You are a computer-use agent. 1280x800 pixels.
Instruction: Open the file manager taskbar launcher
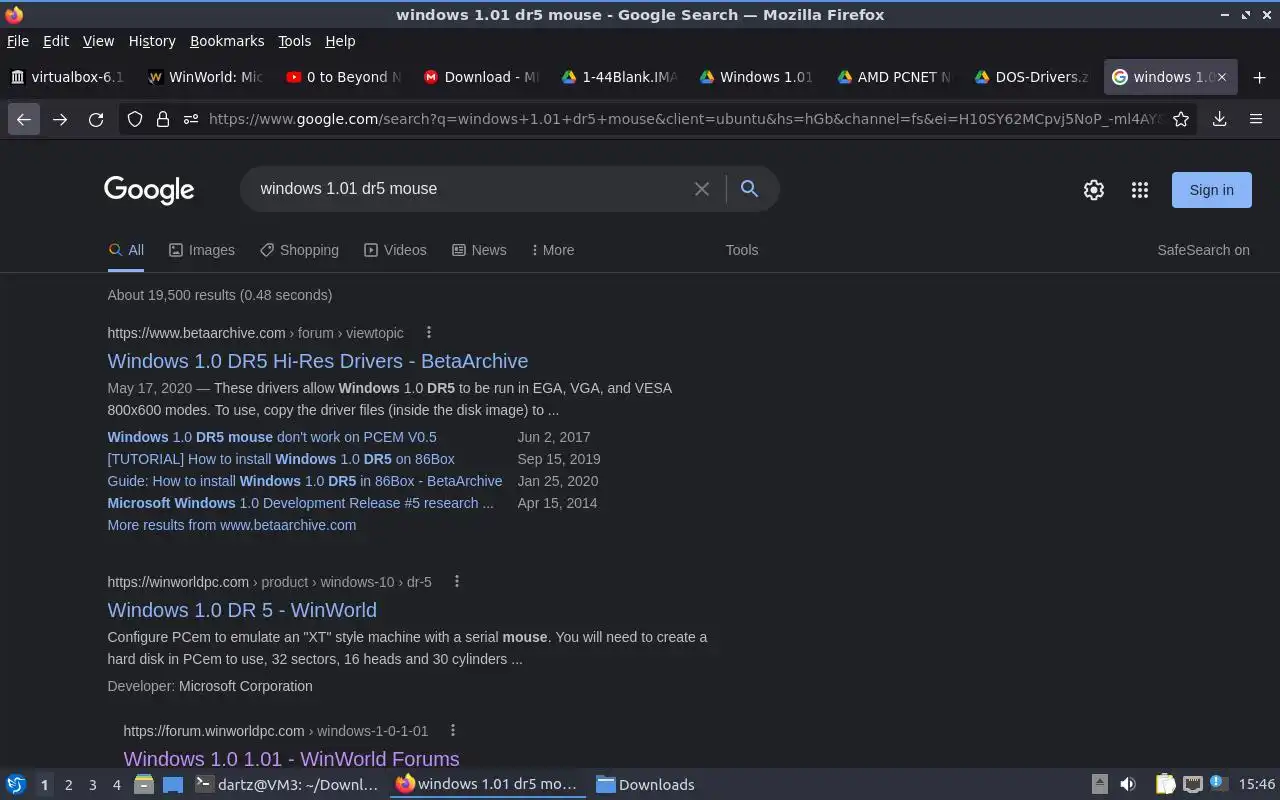pyautogui.click(x=144, y=785)
